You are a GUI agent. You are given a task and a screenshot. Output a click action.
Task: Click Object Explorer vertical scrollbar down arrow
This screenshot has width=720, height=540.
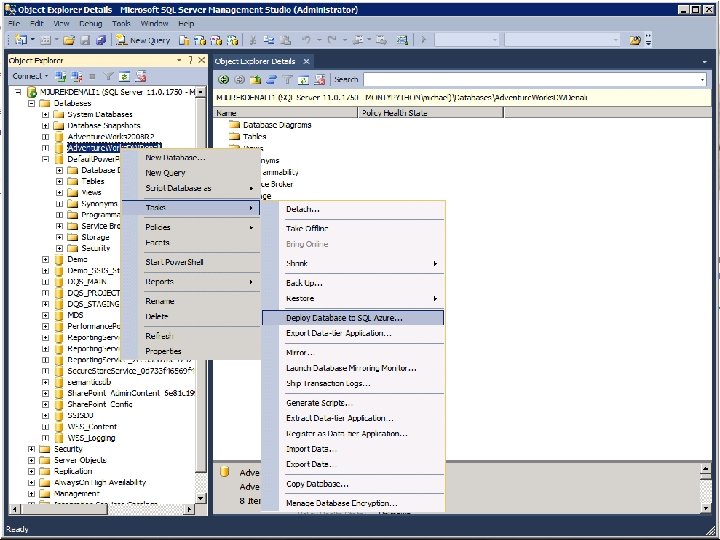(x=201, y=498)
